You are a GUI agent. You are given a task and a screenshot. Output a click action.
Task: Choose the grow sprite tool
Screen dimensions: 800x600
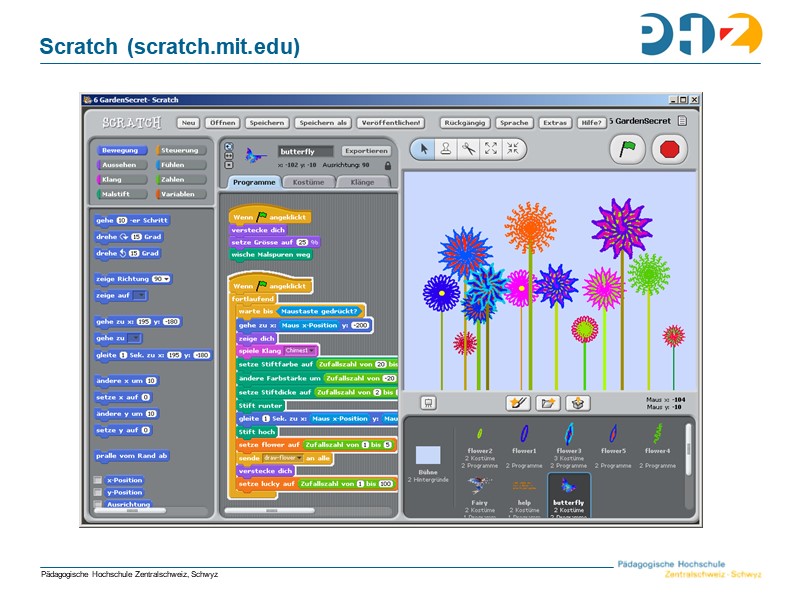click(x=490, y=148)
